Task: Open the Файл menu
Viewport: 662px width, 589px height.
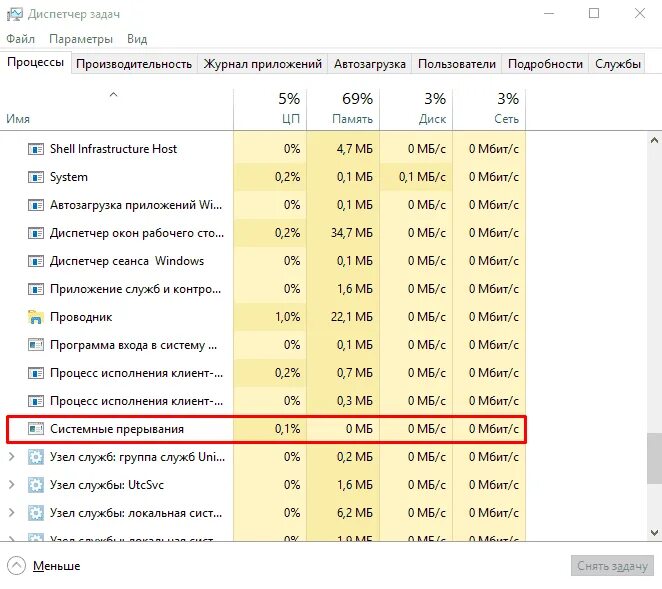Action: [20, 39]
